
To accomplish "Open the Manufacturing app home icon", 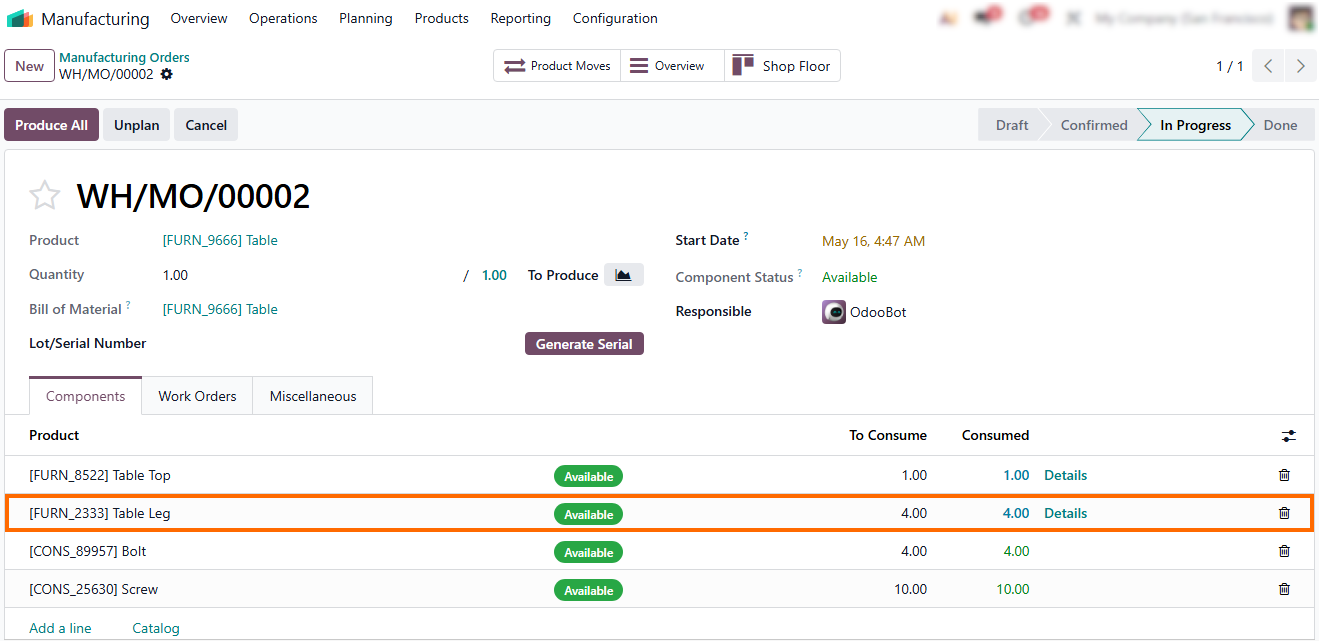I will pyautogui.click(x=20, y=18).
